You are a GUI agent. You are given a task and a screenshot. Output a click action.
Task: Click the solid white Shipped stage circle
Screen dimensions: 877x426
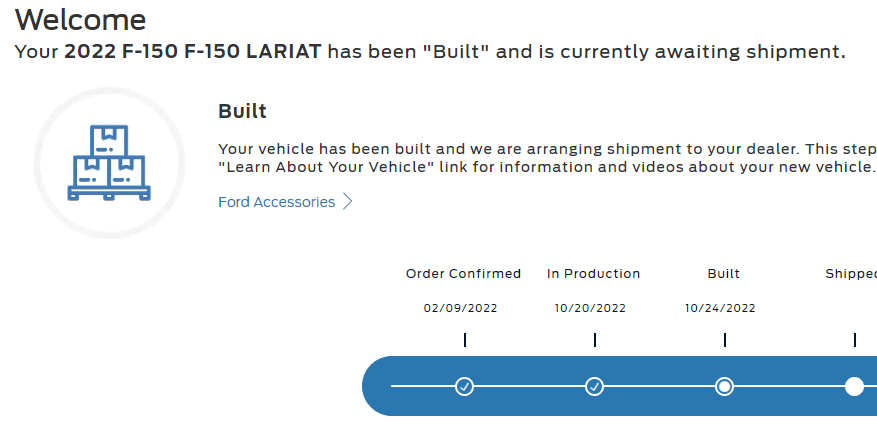[854, 386]
